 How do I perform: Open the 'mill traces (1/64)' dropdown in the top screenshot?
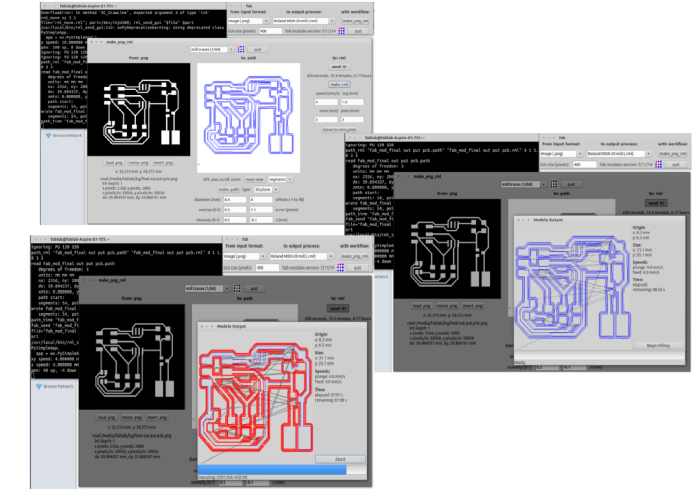212,49
